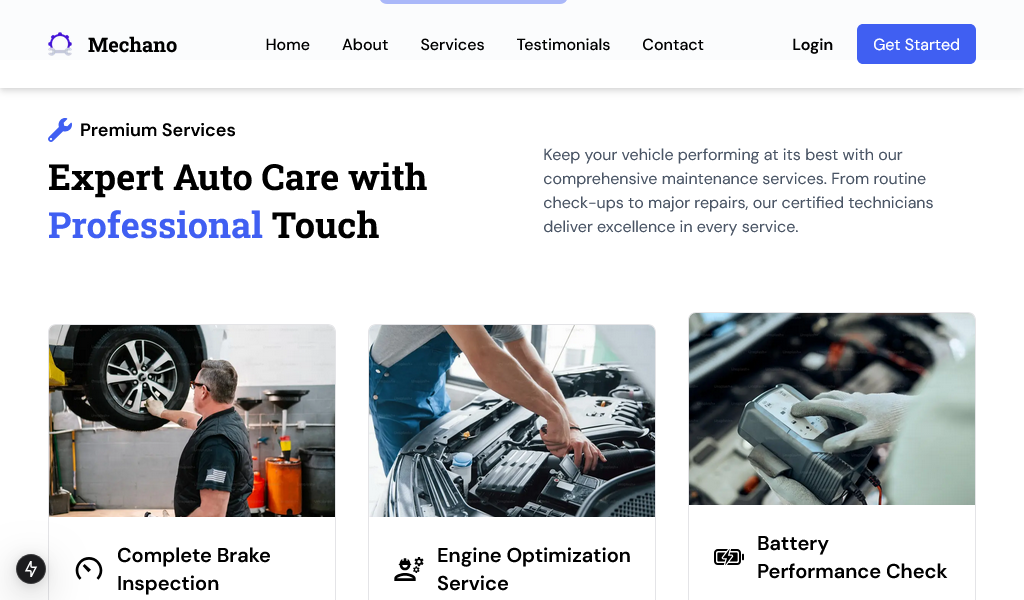Open the Services navigation link
This screenshot has height=600, width=1024.
point(452,44)
